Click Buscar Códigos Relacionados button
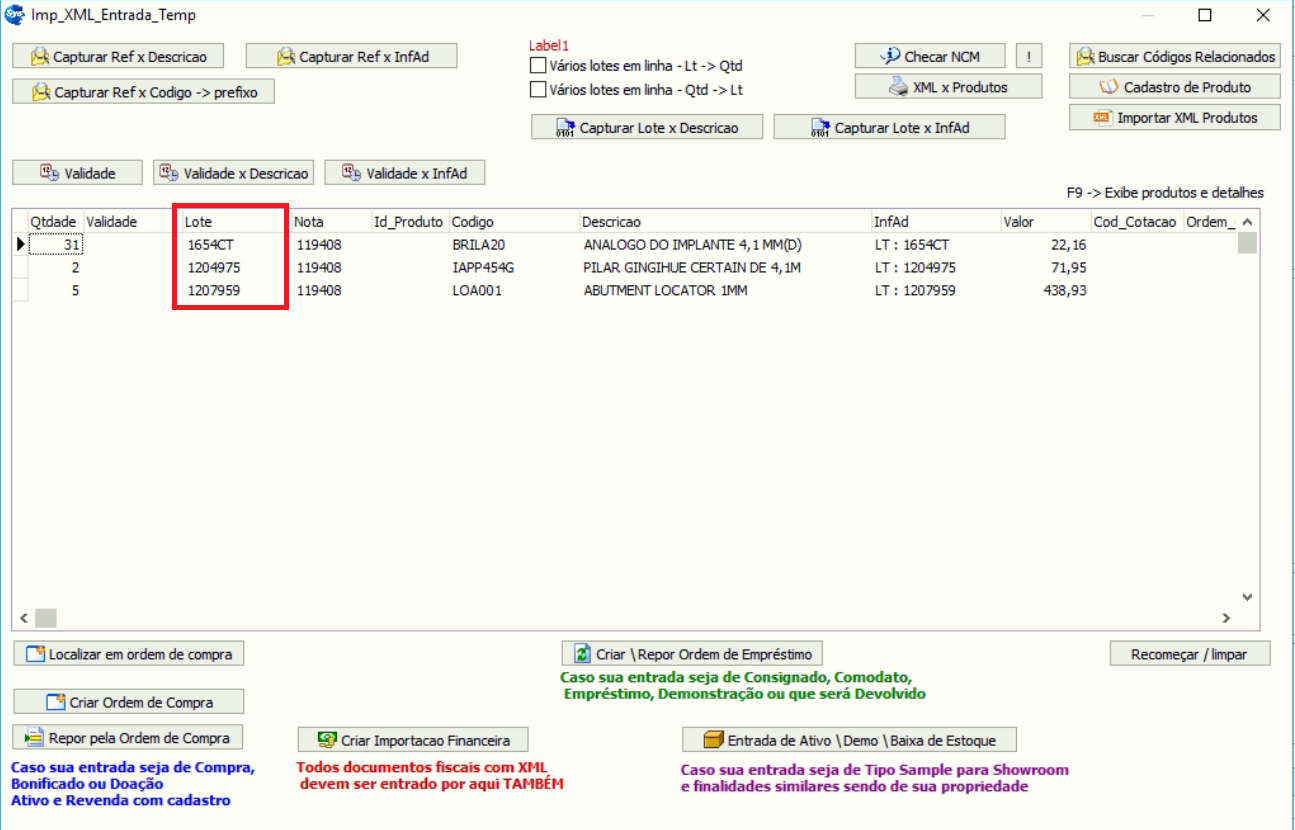The width and height of the screenshot is (1295, 830). coord(1174,56)
